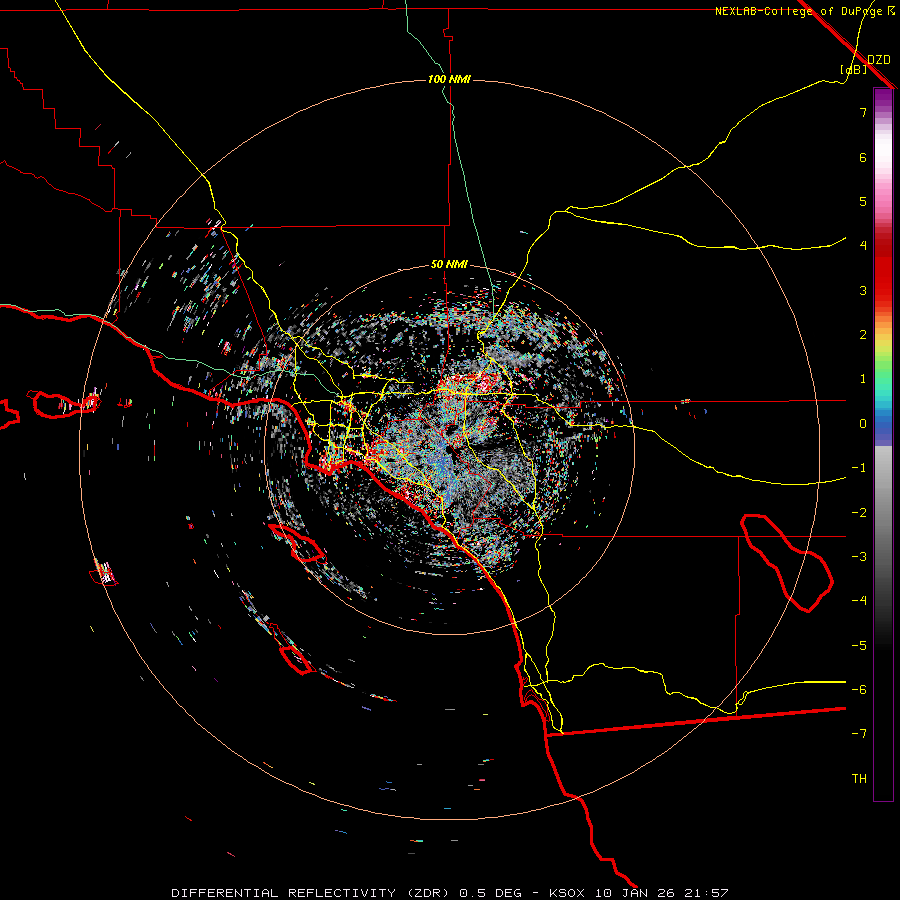
Task: Click the -4 value on the color scale
Action: point(859,601)
